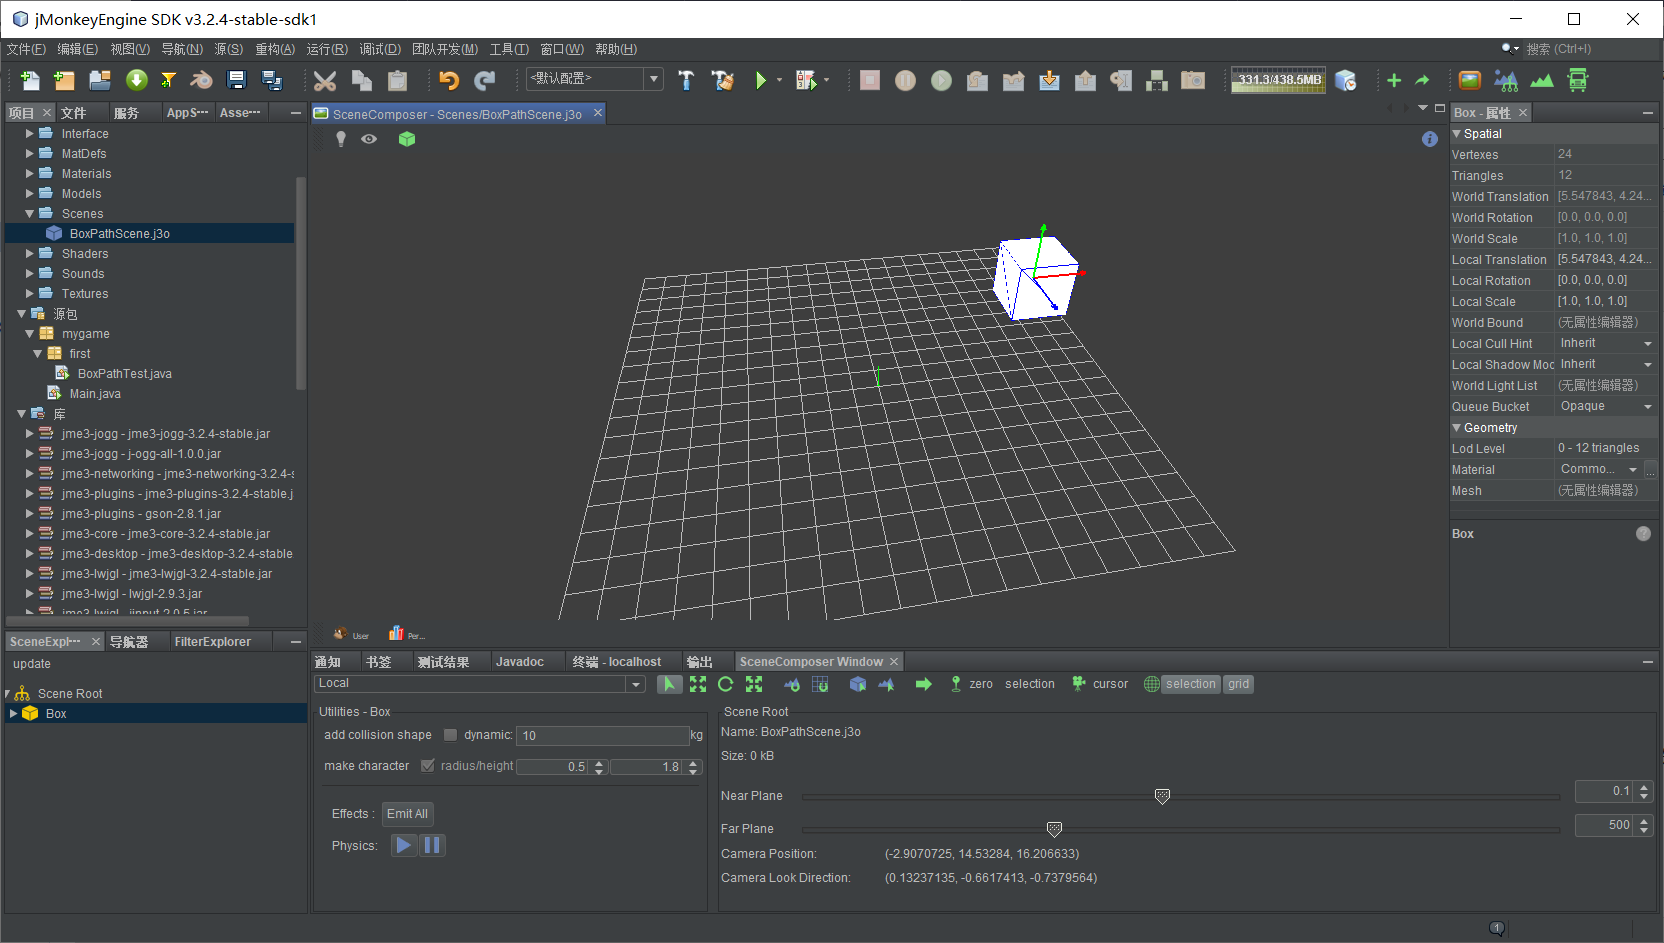Toggle the grid button
Screen dimensions: 1664x943
click(1238, 684)
